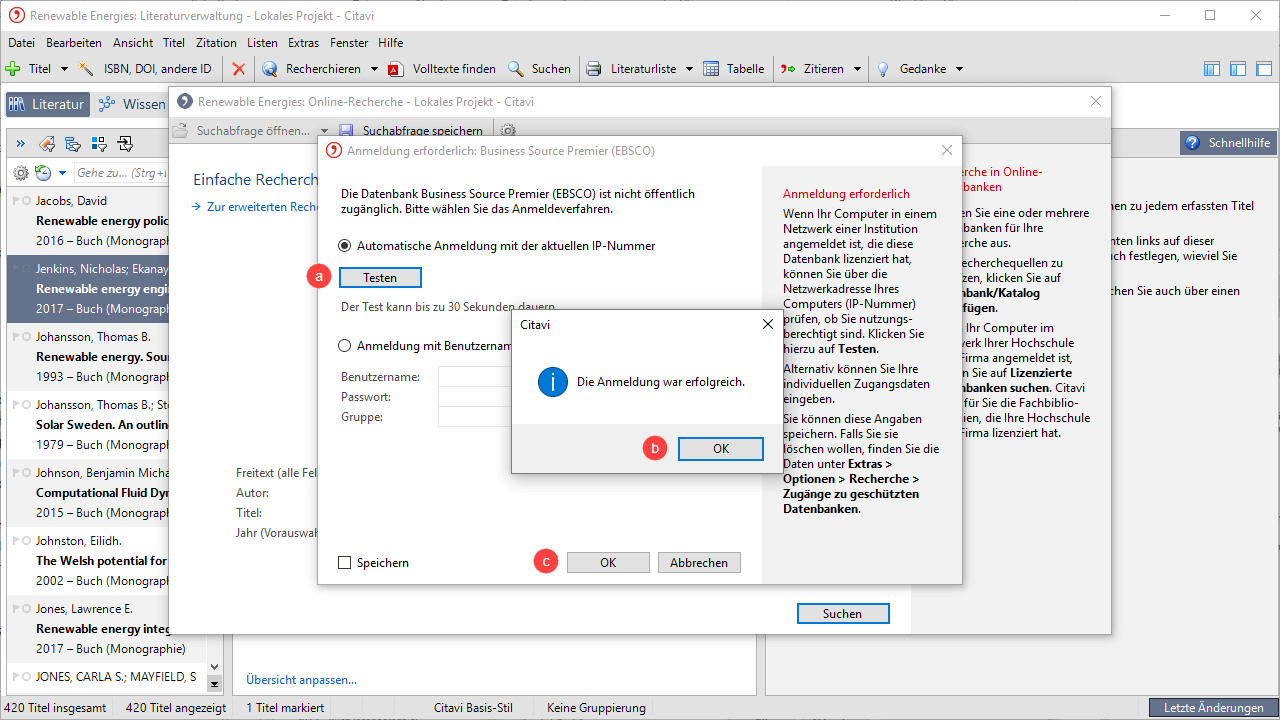The image size is (1280, 720).
Task: Open the Suchabfrage öffnen dropdown arrow
Action: (324, 131)
